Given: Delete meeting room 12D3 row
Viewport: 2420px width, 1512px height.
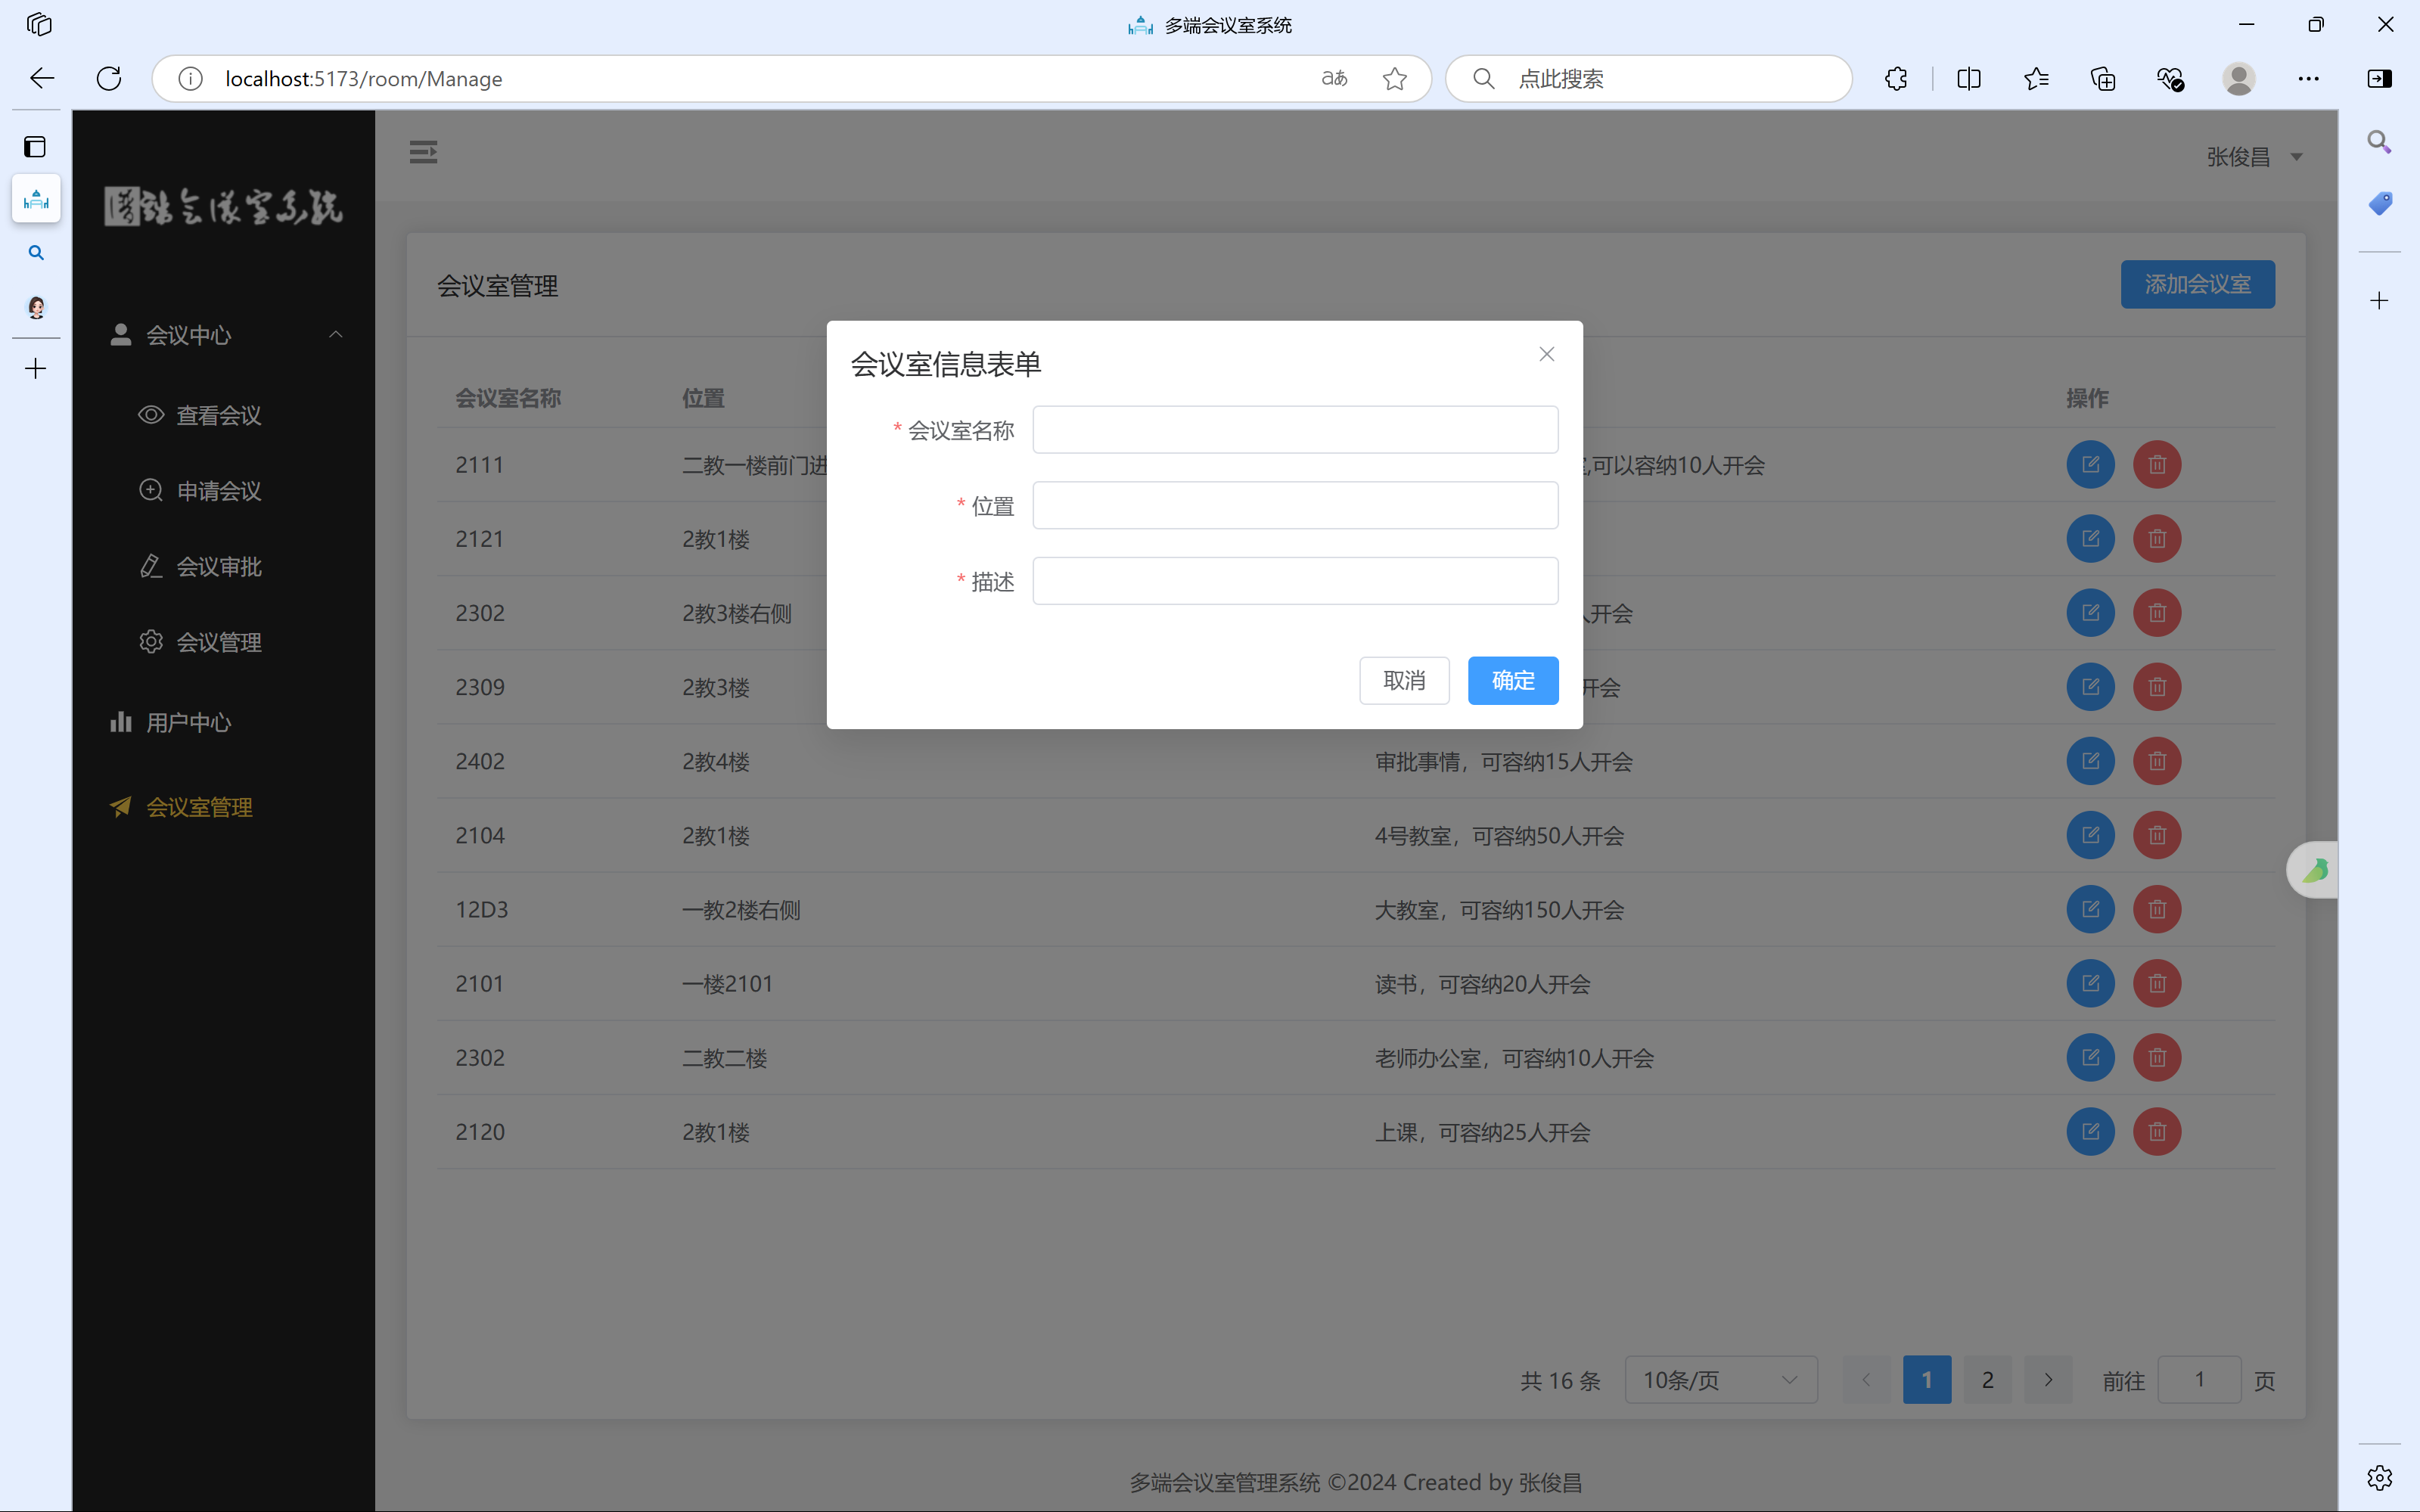Looking at the screenshot, I should 2157,909.
